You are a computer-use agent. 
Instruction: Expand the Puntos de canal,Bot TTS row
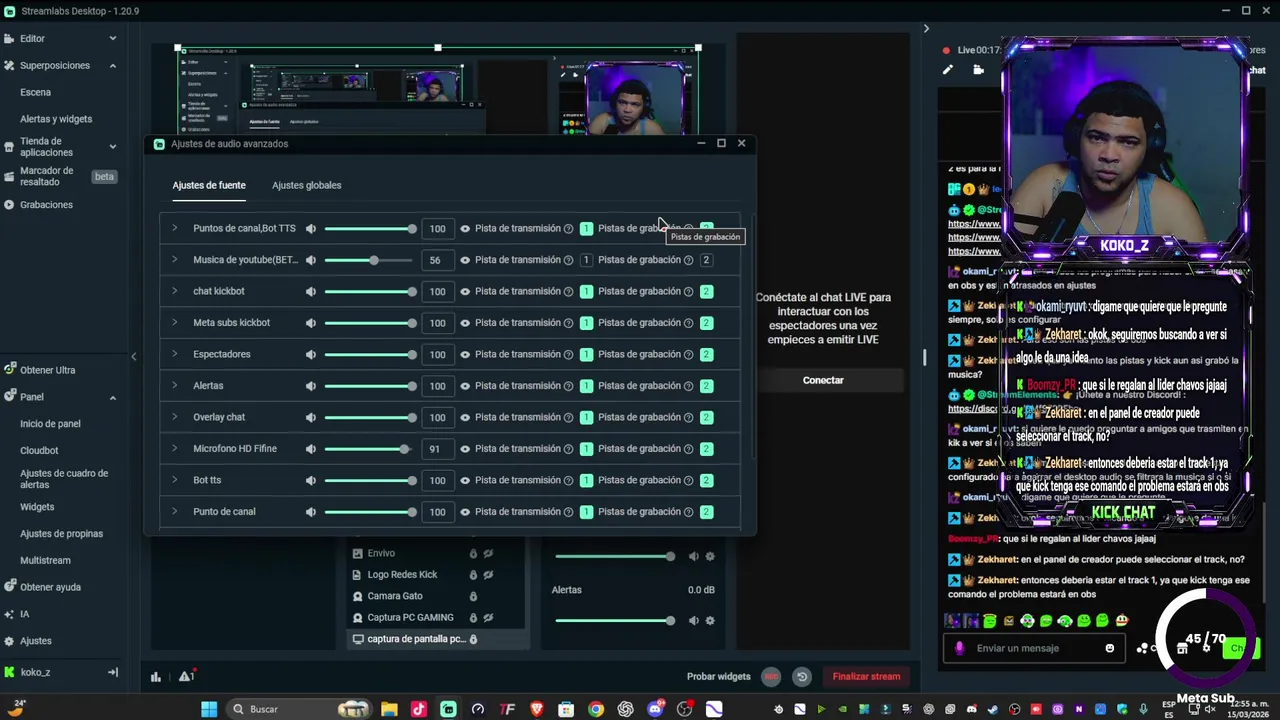174,229
